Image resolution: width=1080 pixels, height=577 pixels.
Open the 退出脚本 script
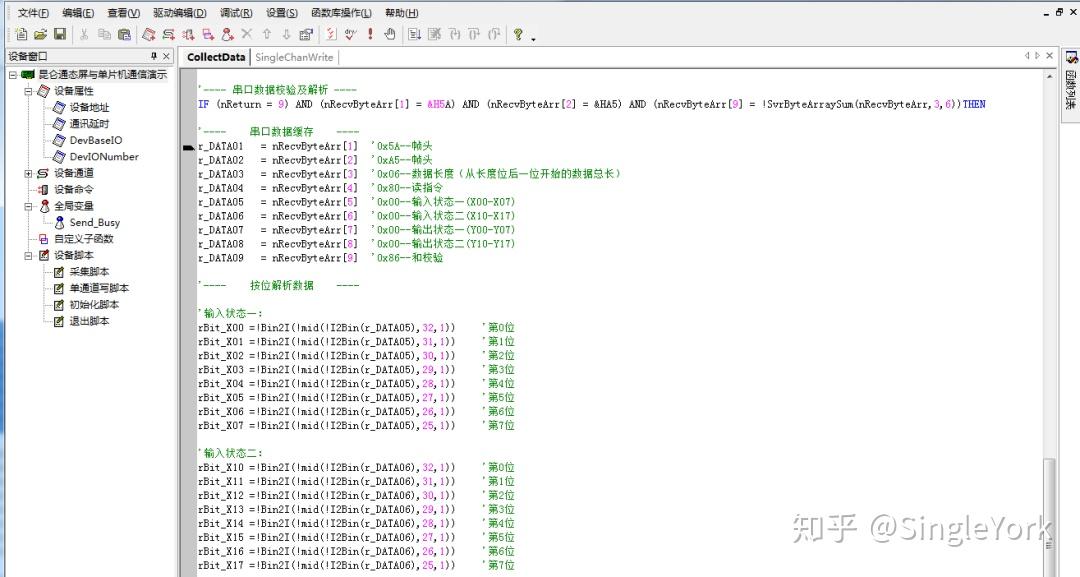pyautogui.click(x=89, y=322)
